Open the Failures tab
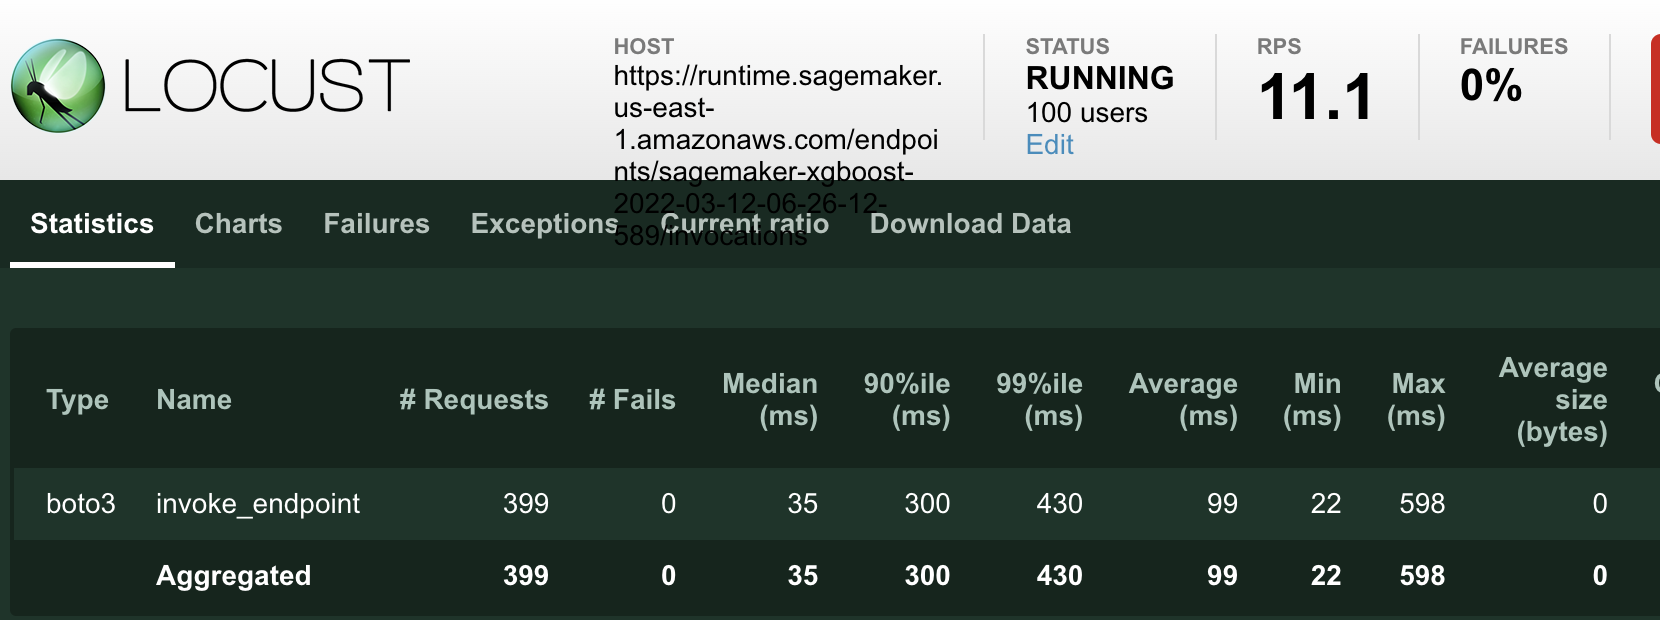This screenshot has width=1660, height=620. point(376,224)
